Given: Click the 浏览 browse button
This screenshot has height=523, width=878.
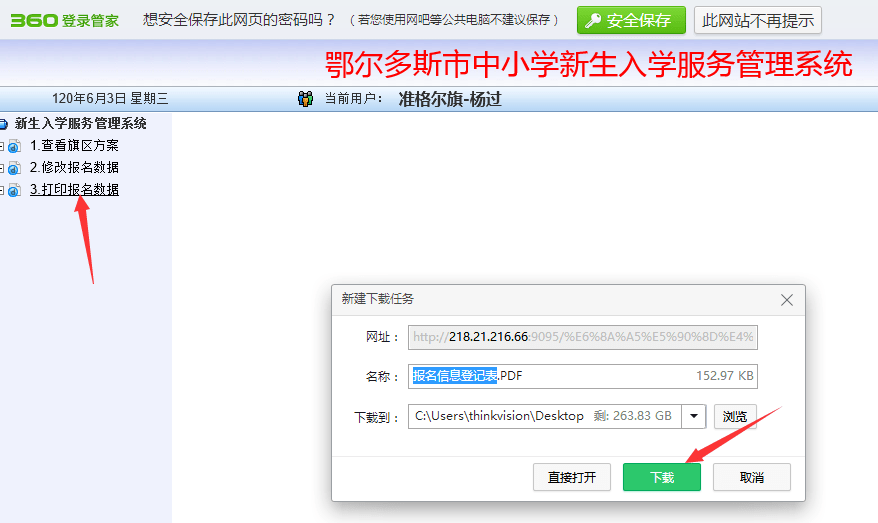Looking at the screenshot, I should (x=735, y=417).
